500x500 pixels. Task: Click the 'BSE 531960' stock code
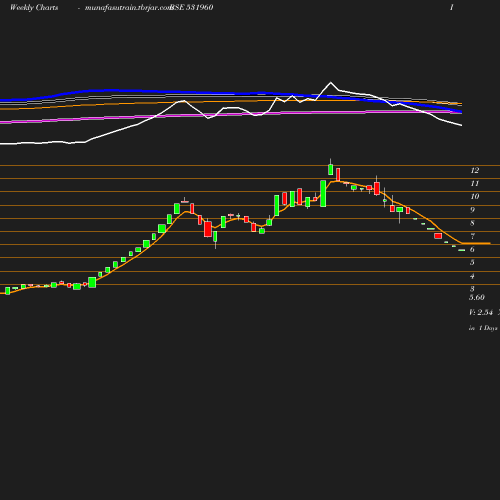tap(192, 7)
